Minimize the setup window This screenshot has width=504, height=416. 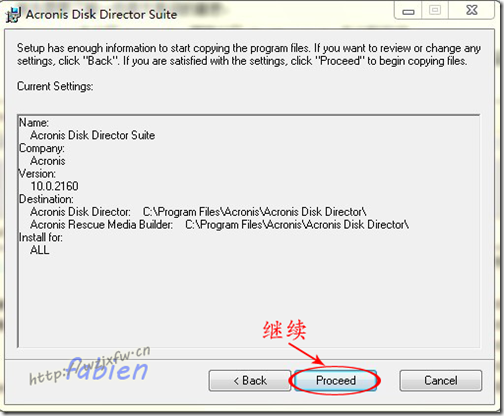tap(408, 12)
